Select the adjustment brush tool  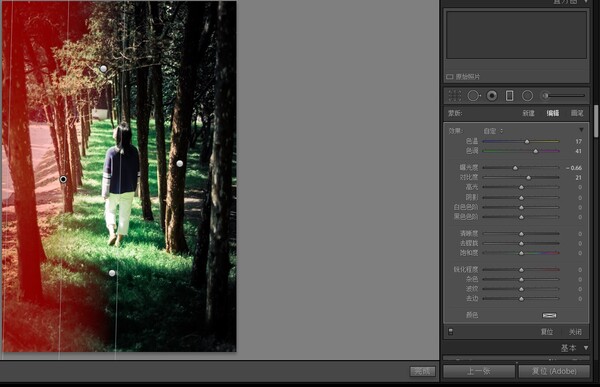point(563,96)
